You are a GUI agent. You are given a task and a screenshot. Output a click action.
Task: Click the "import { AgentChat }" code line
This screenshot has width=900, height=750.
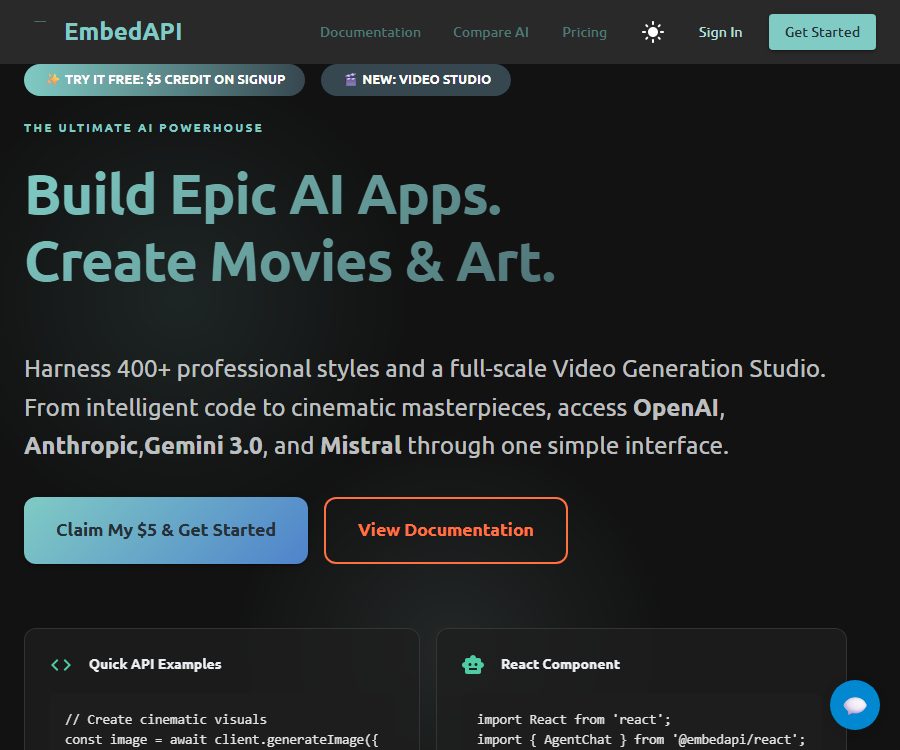641,740
